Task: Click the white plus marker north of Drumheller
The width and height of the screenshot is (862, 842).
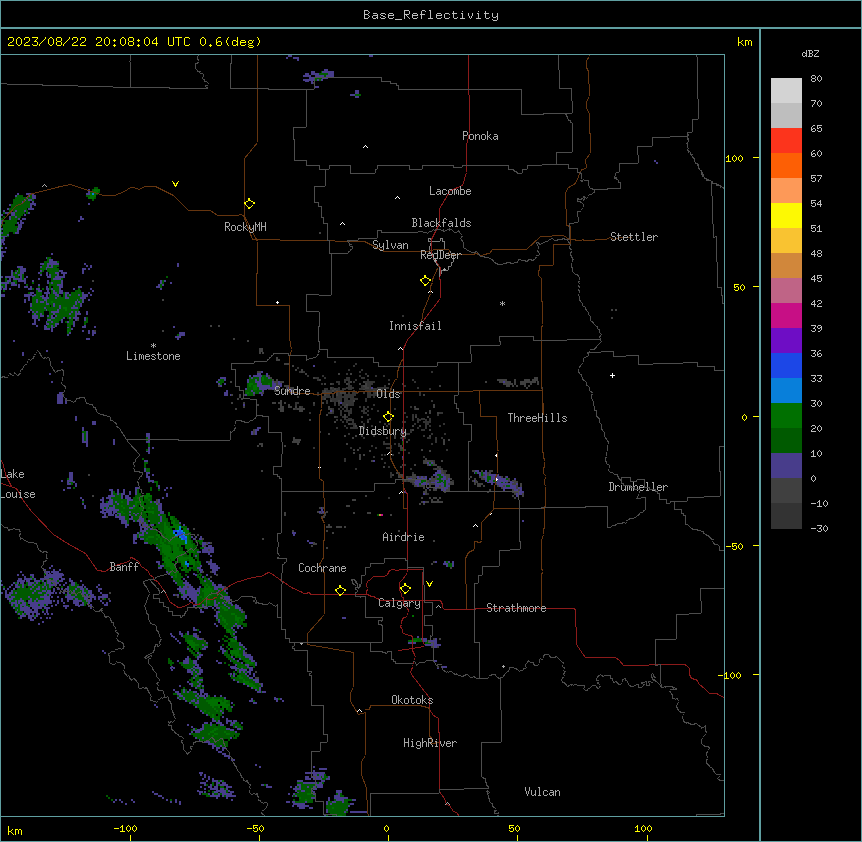Action: tap(612, 375)
